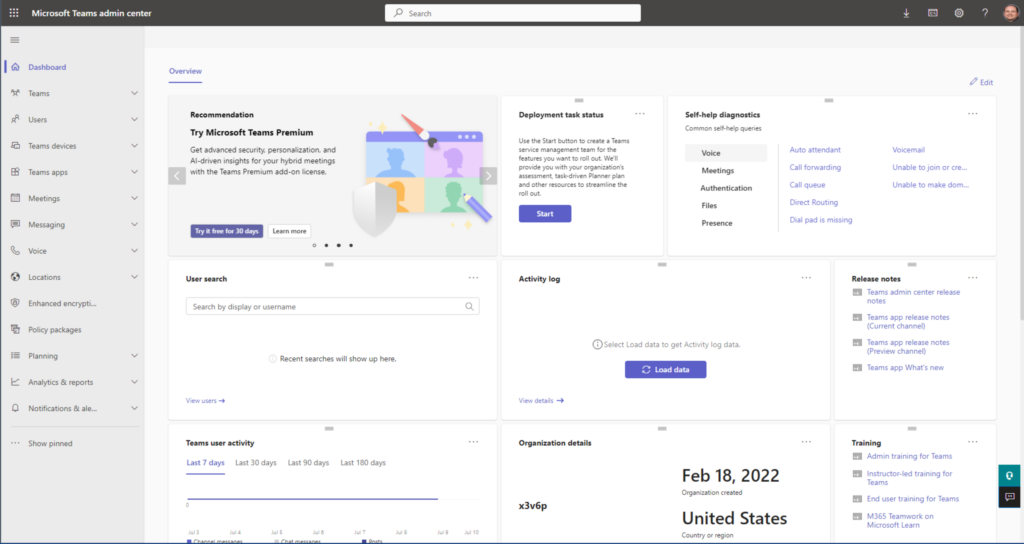The image size is (1024, 544).
Task: Open the settings gear icon
Action: point(959,13)
